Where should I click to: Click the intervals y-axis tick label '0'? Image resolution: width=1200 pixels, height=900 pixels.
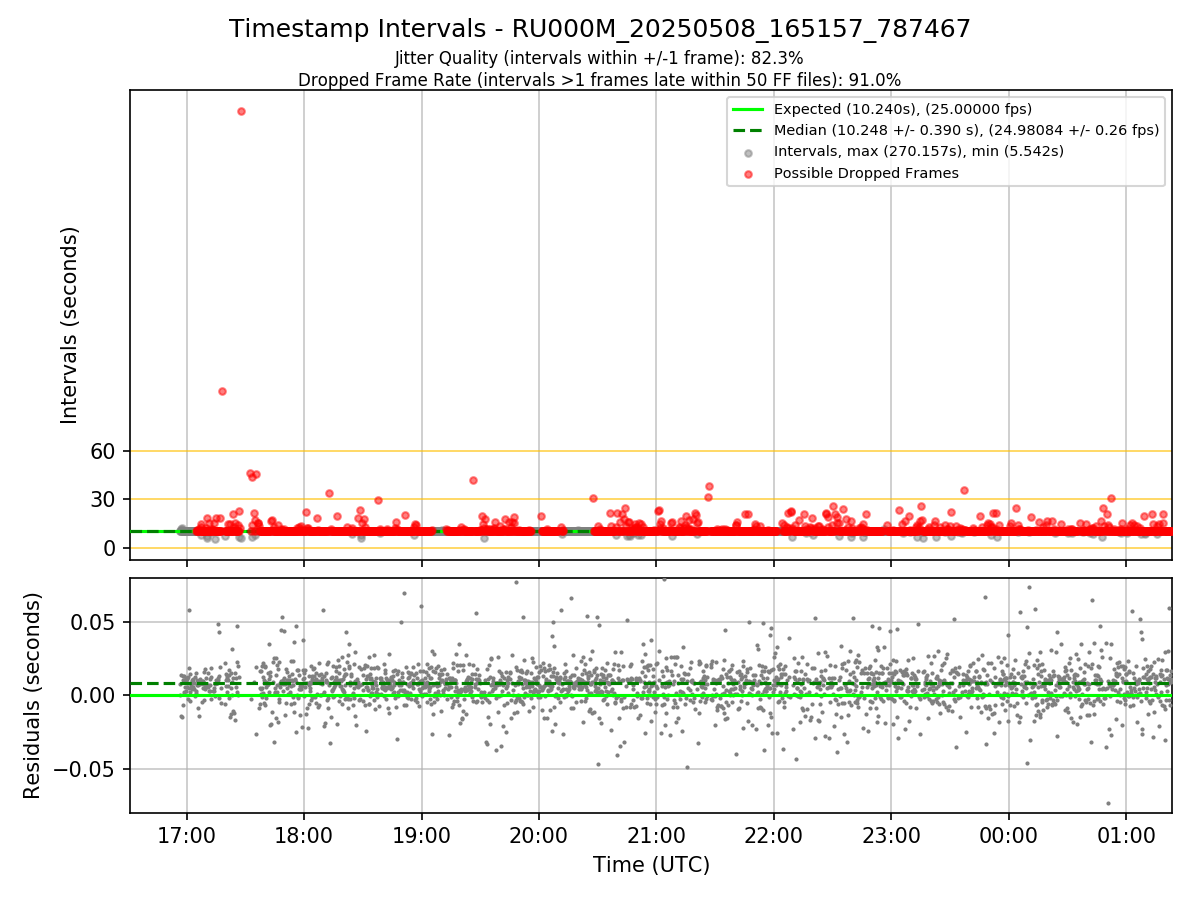[112, 548]
